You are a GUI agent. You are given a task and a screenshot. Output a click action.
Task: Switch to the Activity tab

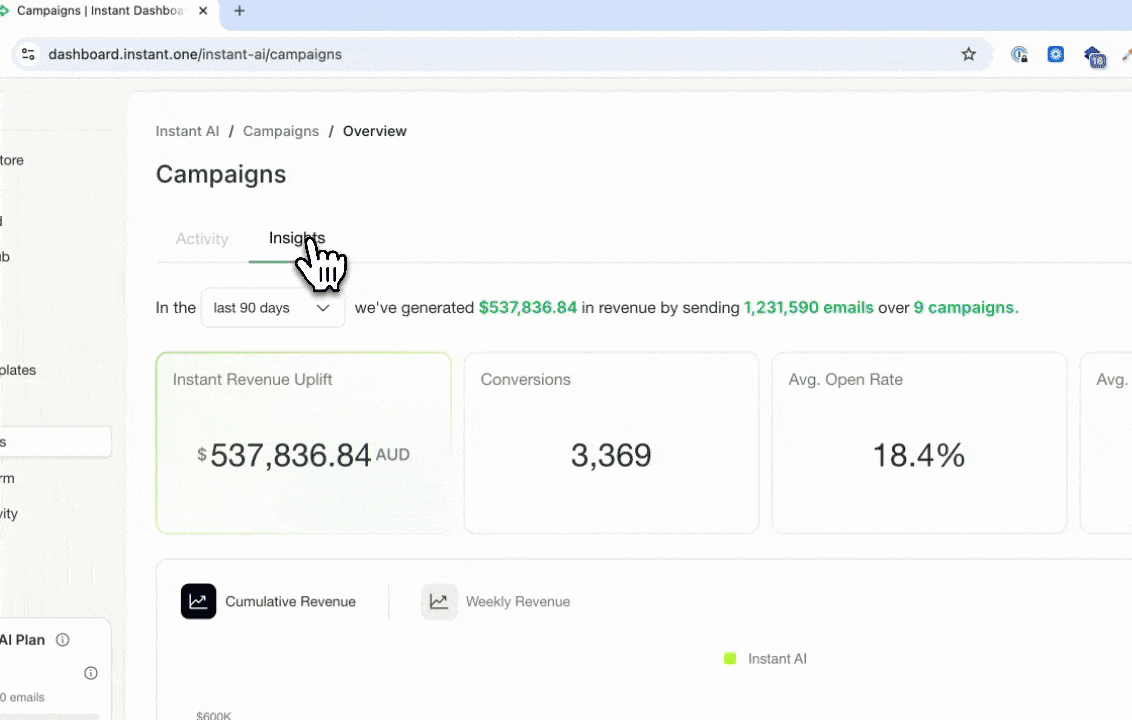click(202, 238)
